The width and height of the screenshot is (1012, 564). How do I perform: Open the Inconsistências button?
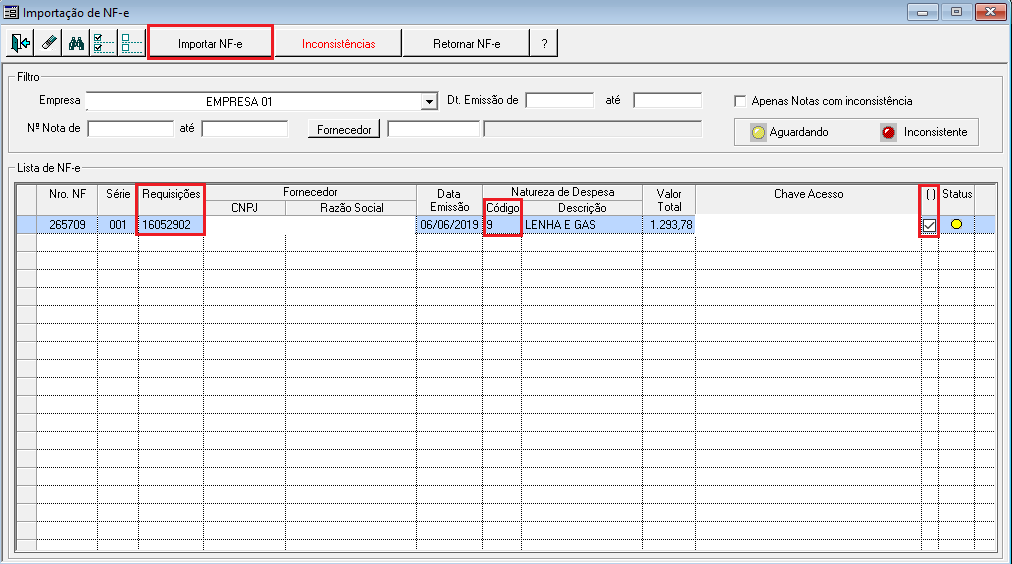338,43
